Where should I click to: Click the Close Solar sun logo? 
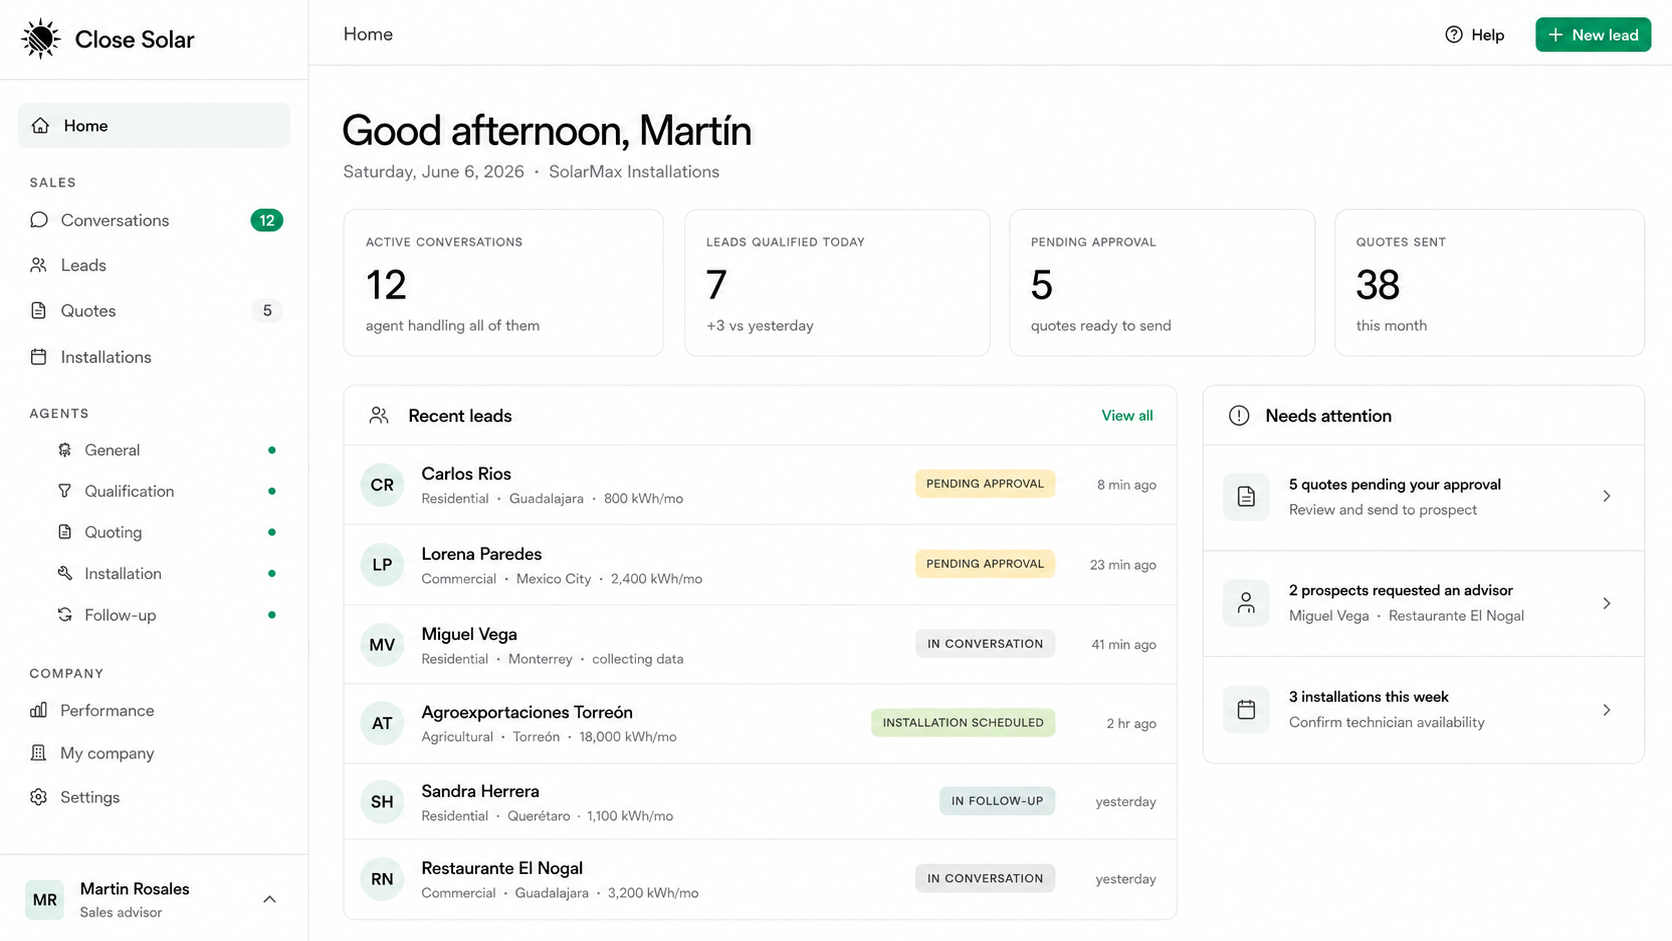(41, 39)
